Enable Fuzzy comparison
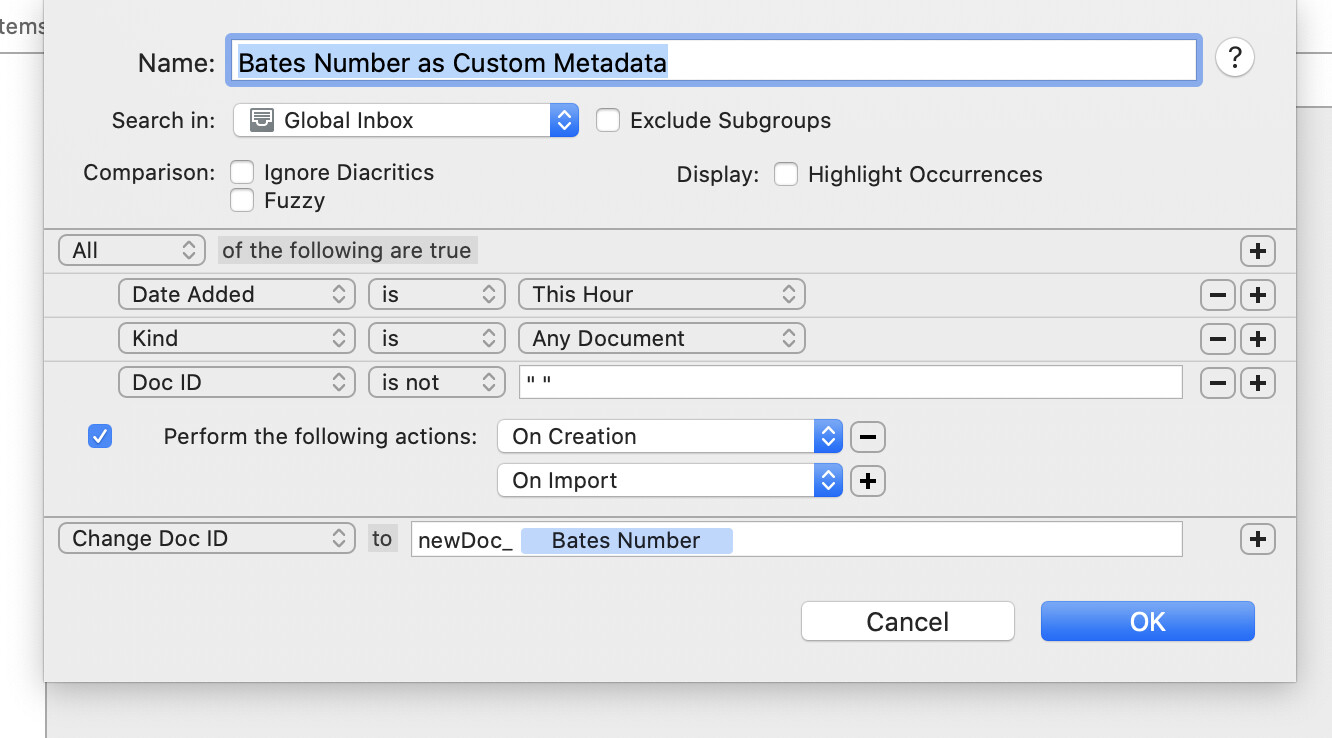The image size is (1332, 738). click(242, 201)
